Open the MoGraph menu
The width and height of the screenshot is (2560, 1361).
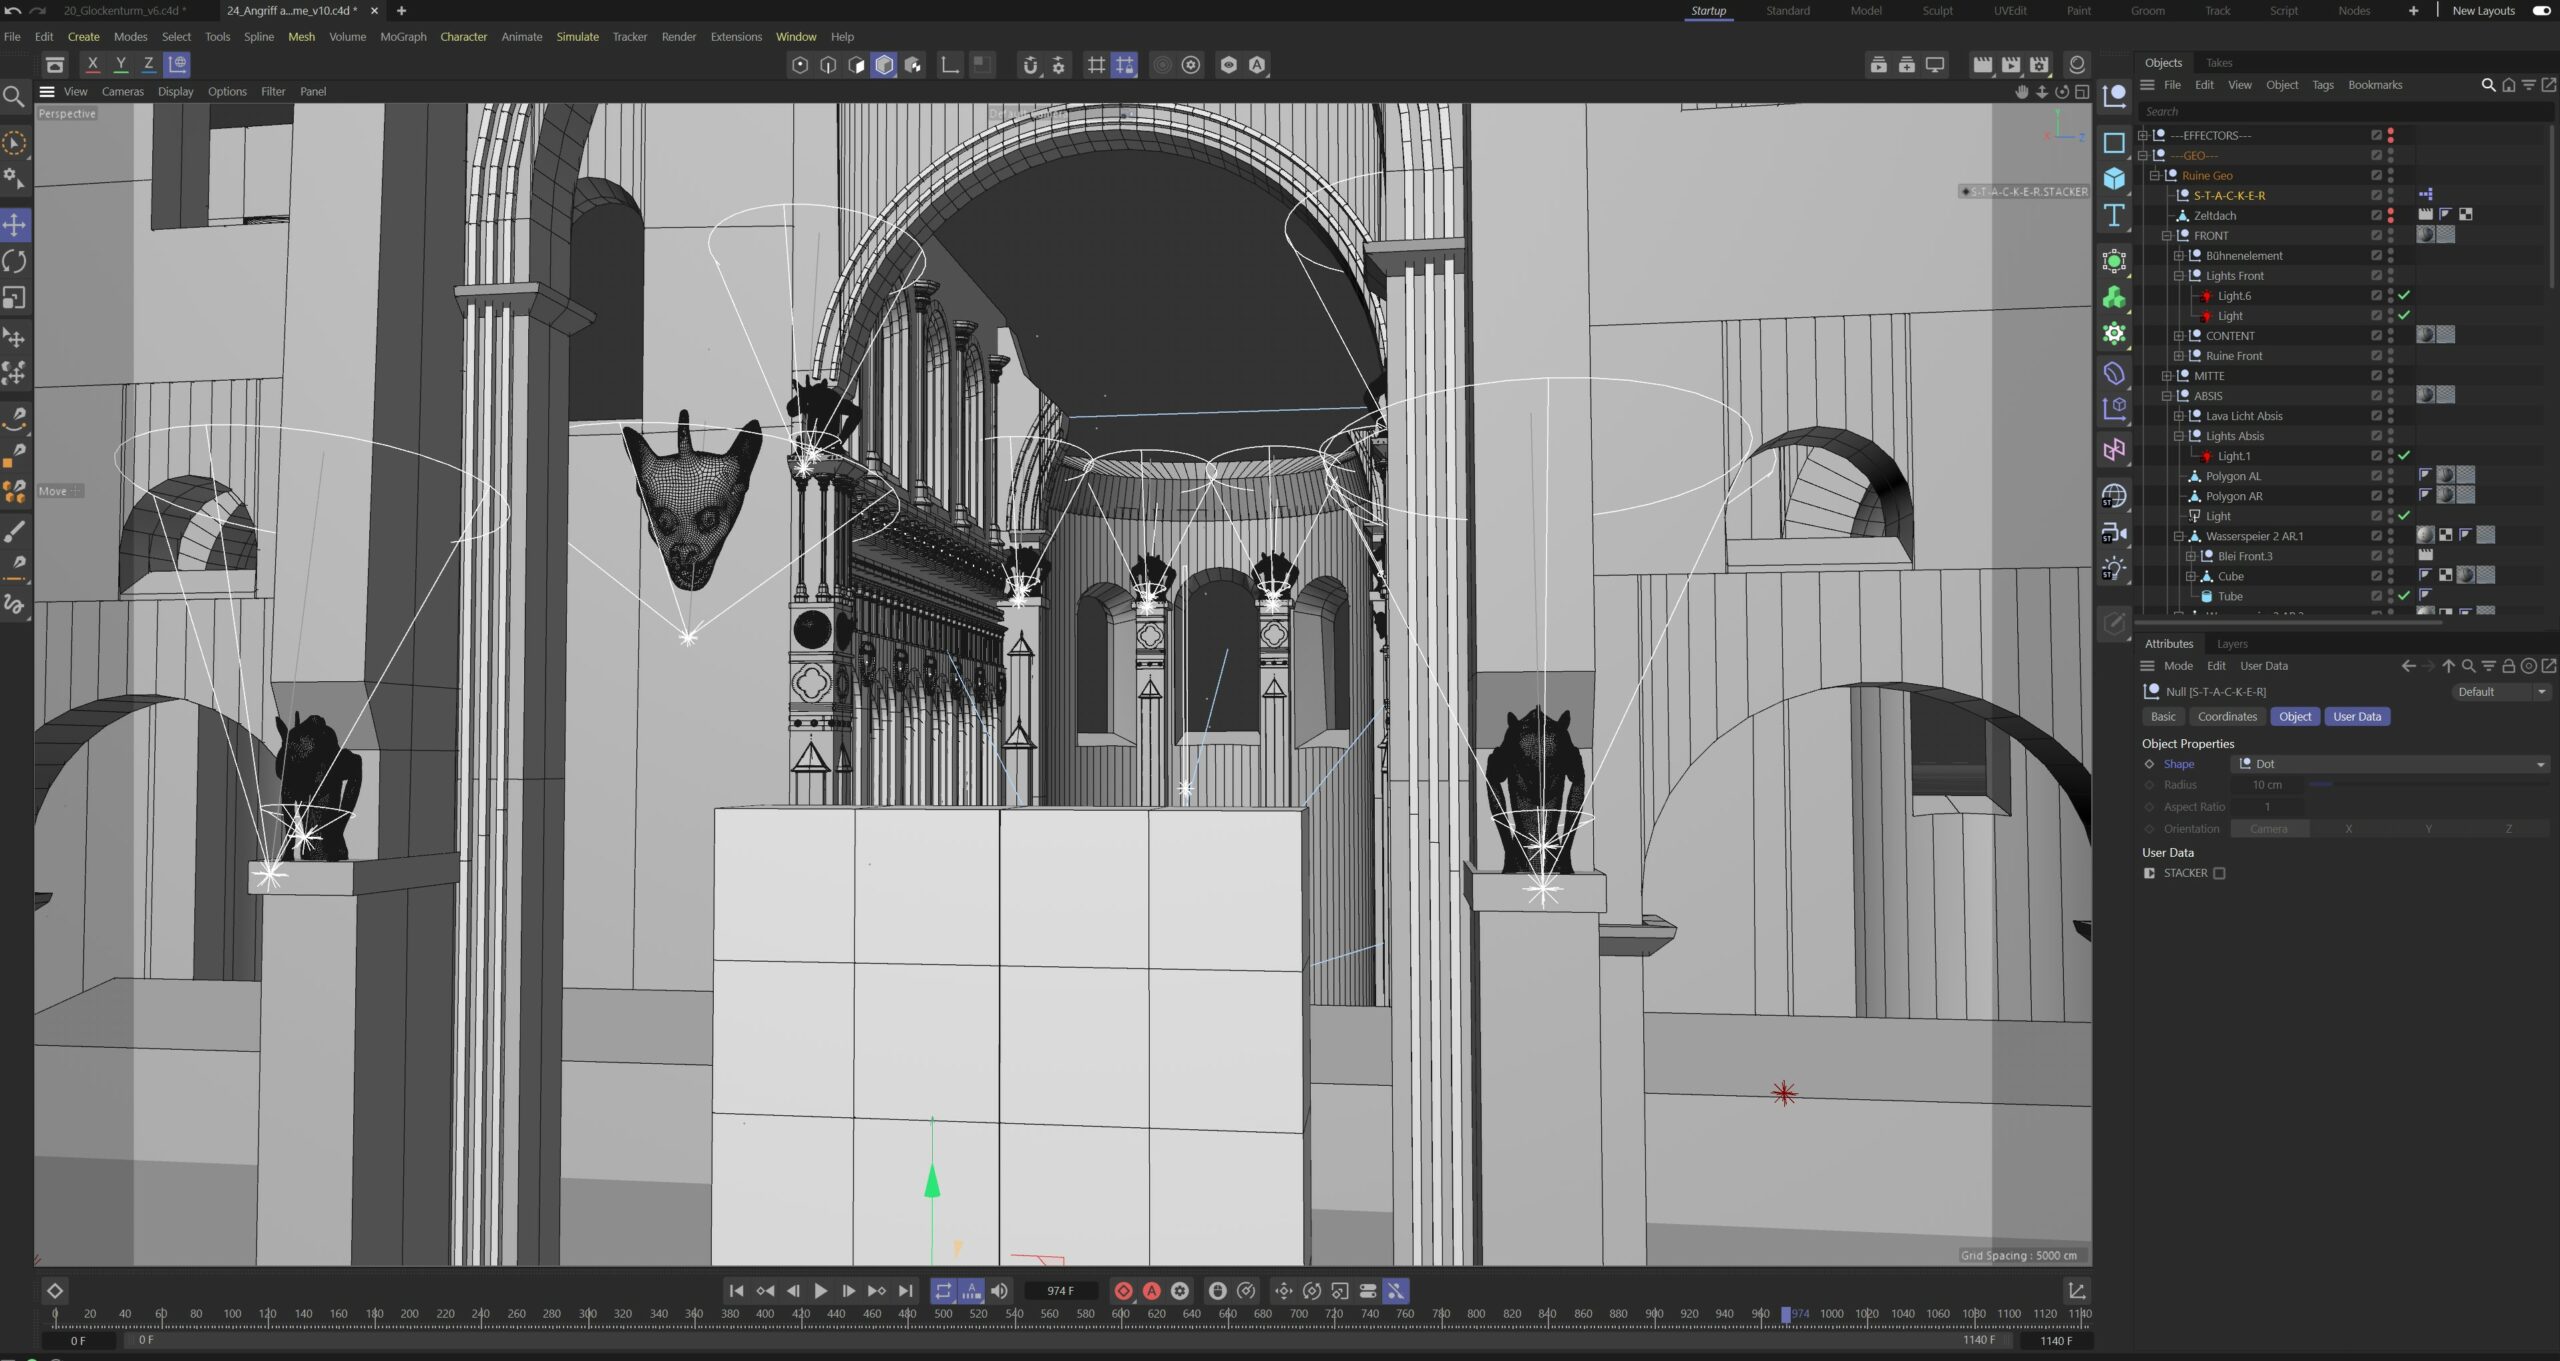[403, 37]
